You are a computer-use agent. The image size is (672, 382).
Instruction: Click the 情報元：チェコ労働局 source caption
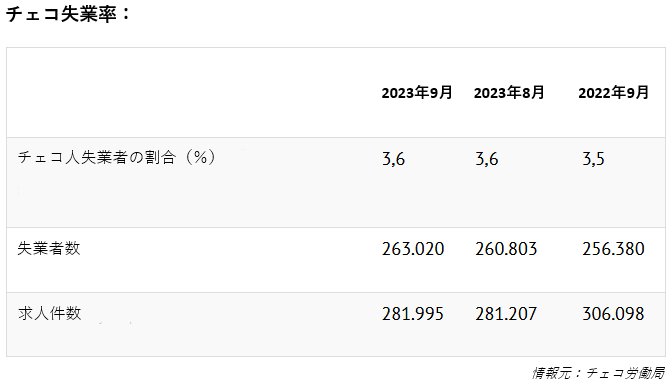click(x=598, y=373)
